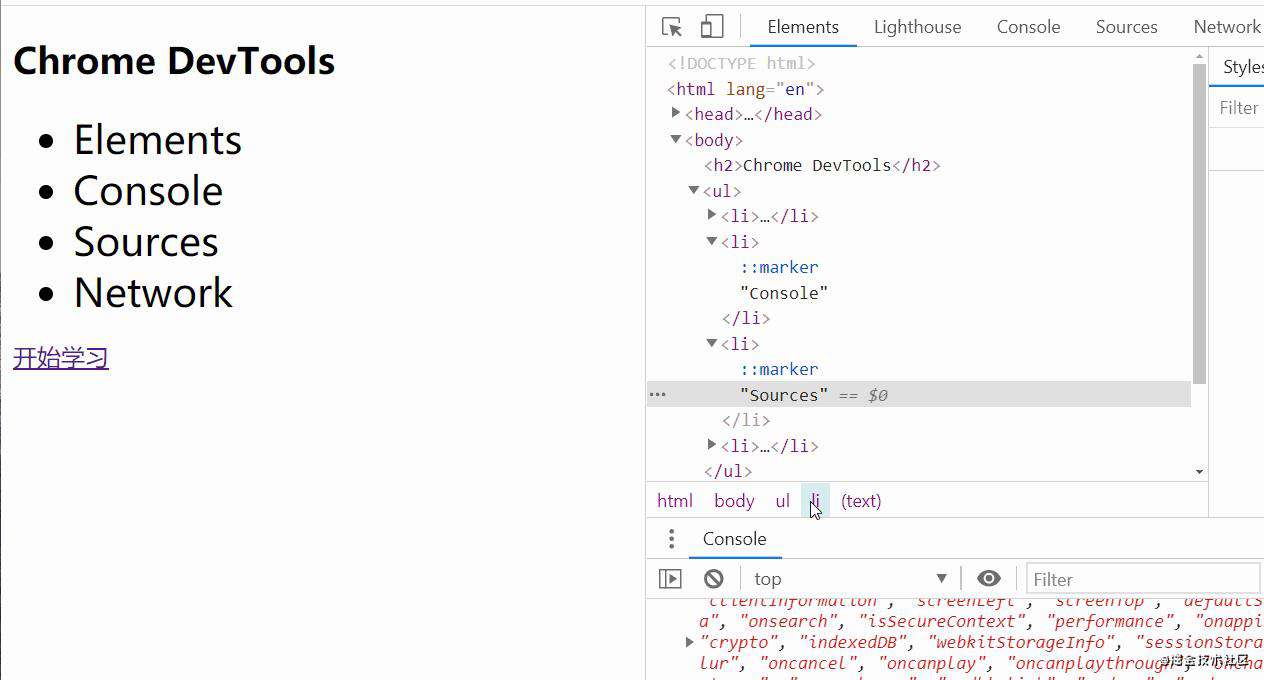This screenshot has height=680, width=1264.
Task: Switch to the Sources tab
Action: point(1126,27)
